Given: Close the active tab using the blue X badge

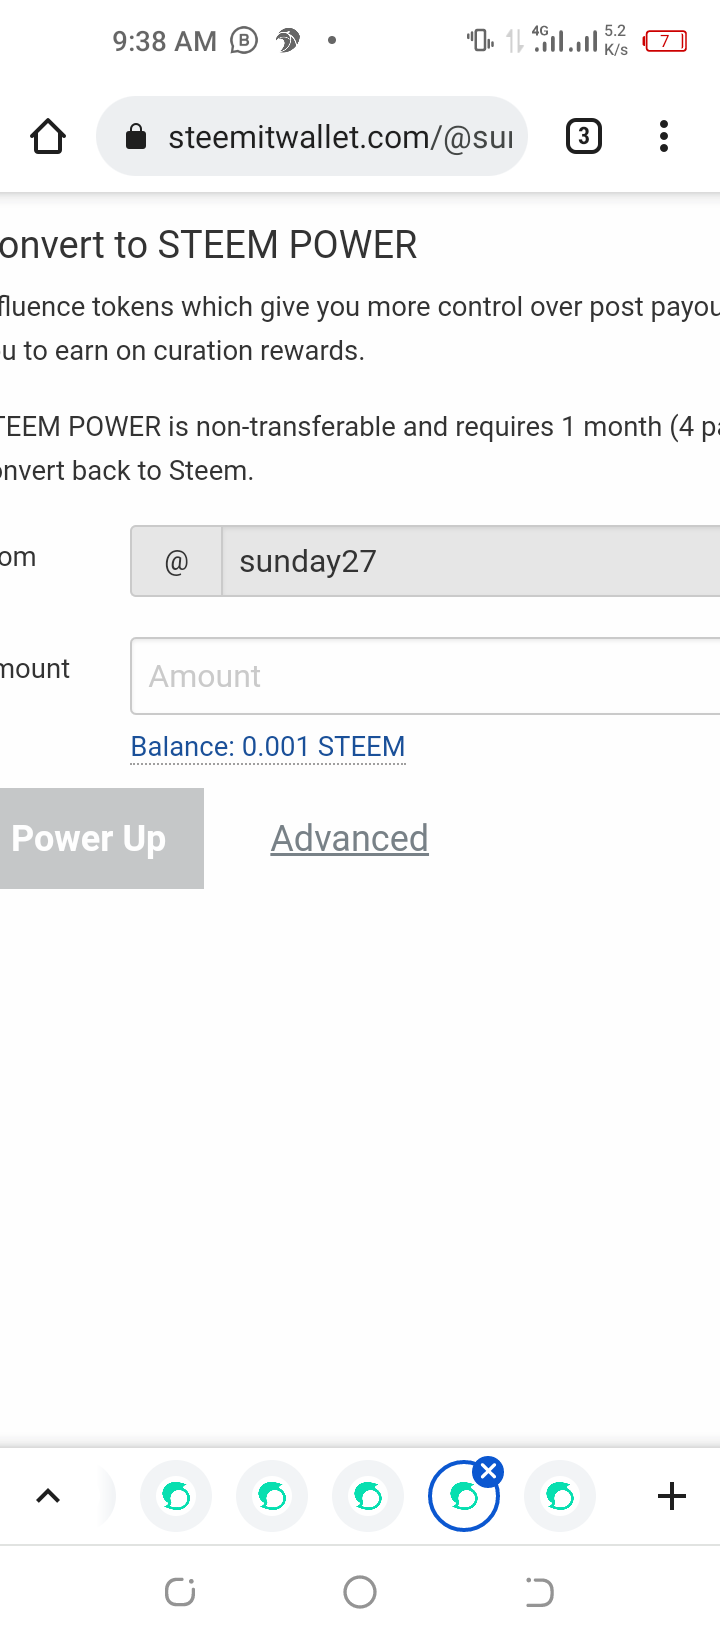Looking at the screenshot, I should click(489, 1471).
